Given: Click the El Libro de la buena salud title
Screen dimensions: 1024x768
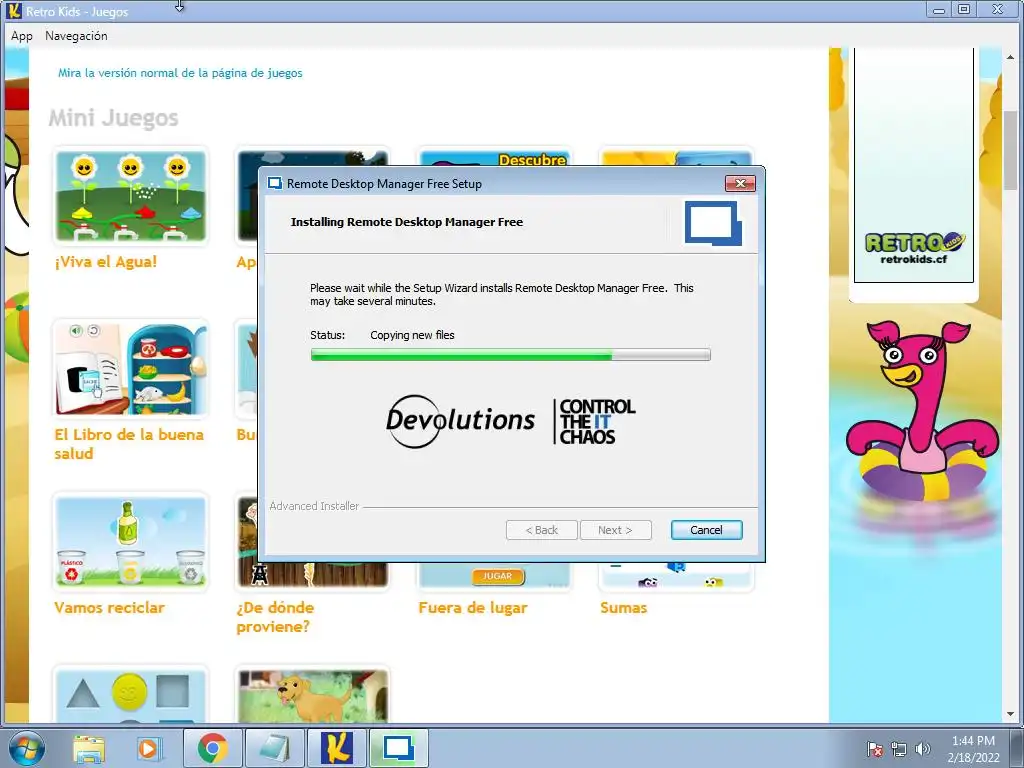Looking at the screenshot, I should 129,444.
